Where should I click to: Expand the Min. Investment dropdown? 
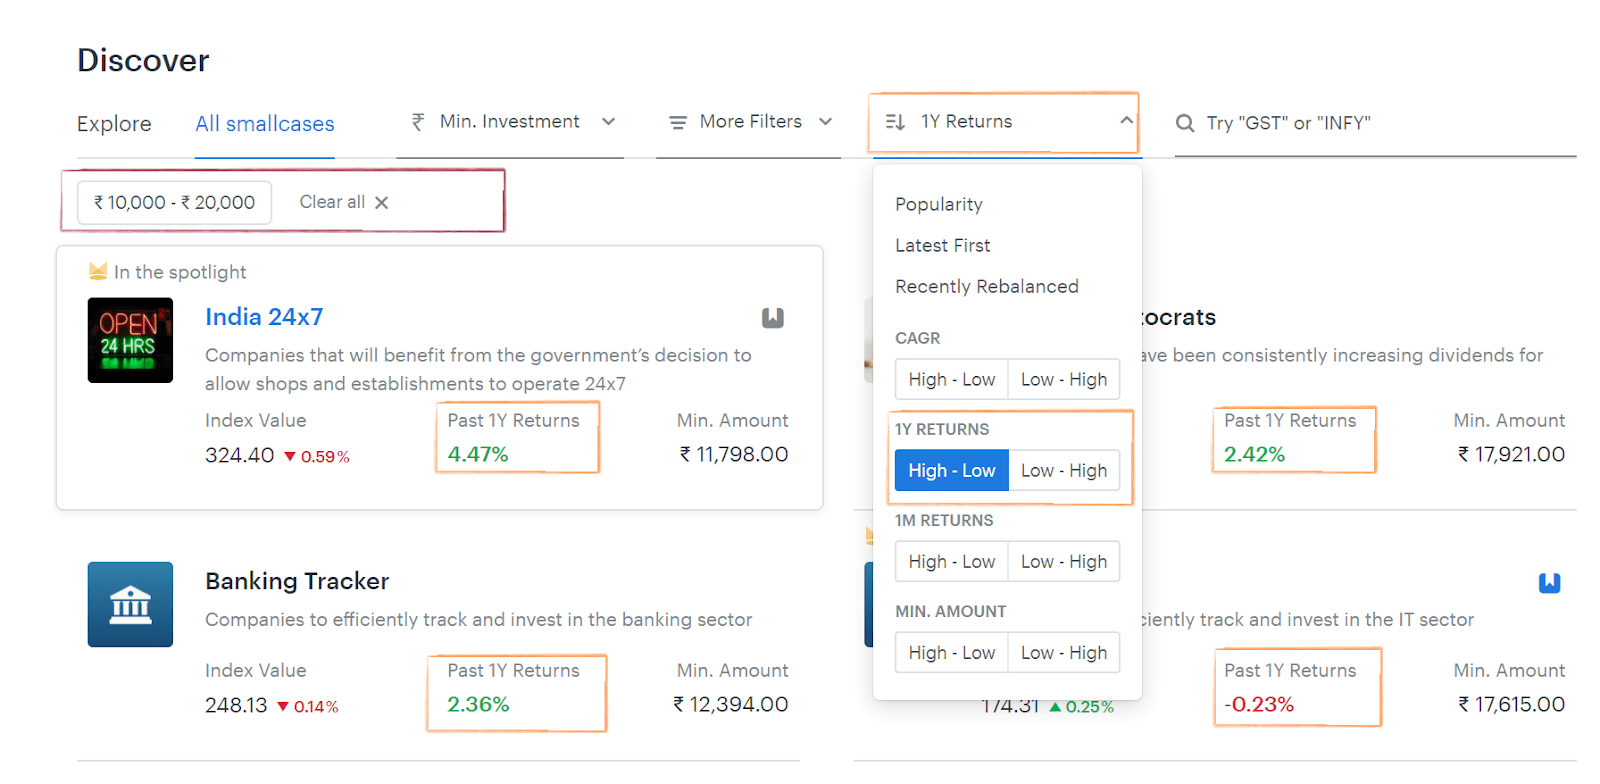[608, 122]
